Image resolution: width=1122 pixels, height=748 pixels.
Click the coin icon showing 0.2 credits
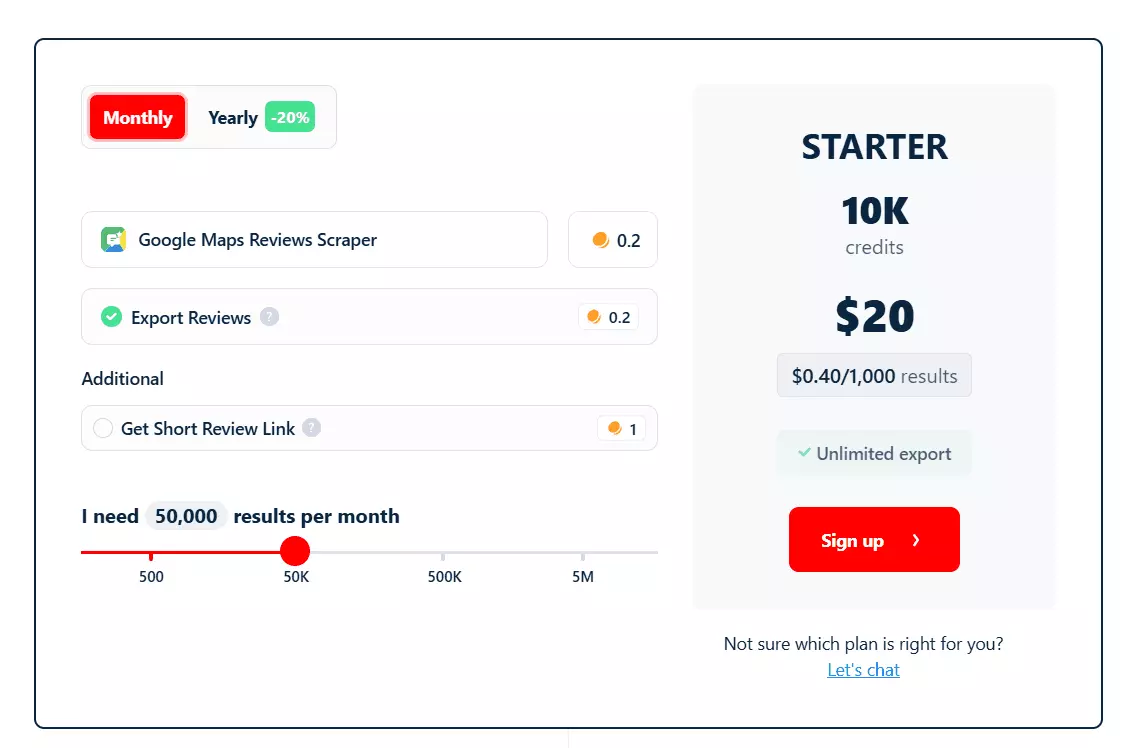tap(600, 240)
